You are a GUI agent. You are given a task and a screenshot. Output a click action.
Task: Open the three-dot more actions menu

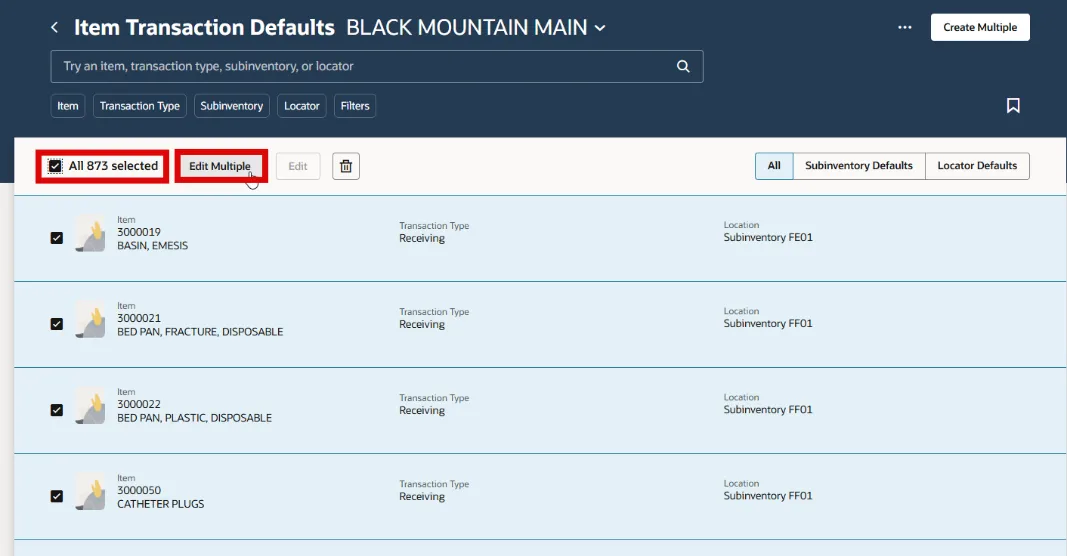[905, 28]
